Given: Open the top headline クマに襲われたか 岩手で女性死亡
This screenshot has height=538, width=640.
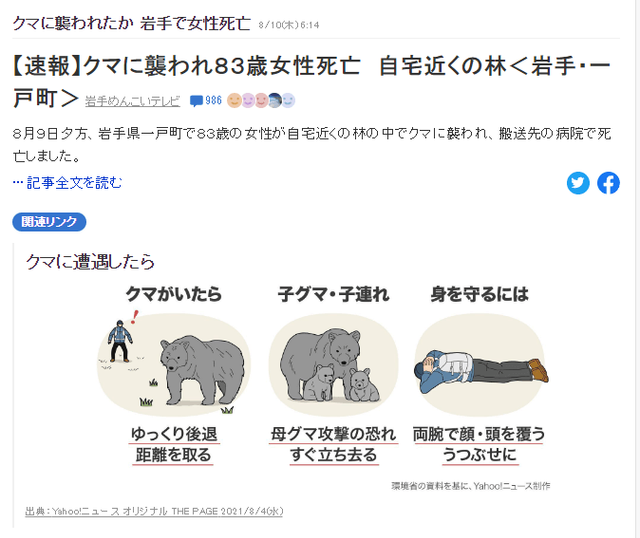Looking at the screenshot, I should 131,24.
